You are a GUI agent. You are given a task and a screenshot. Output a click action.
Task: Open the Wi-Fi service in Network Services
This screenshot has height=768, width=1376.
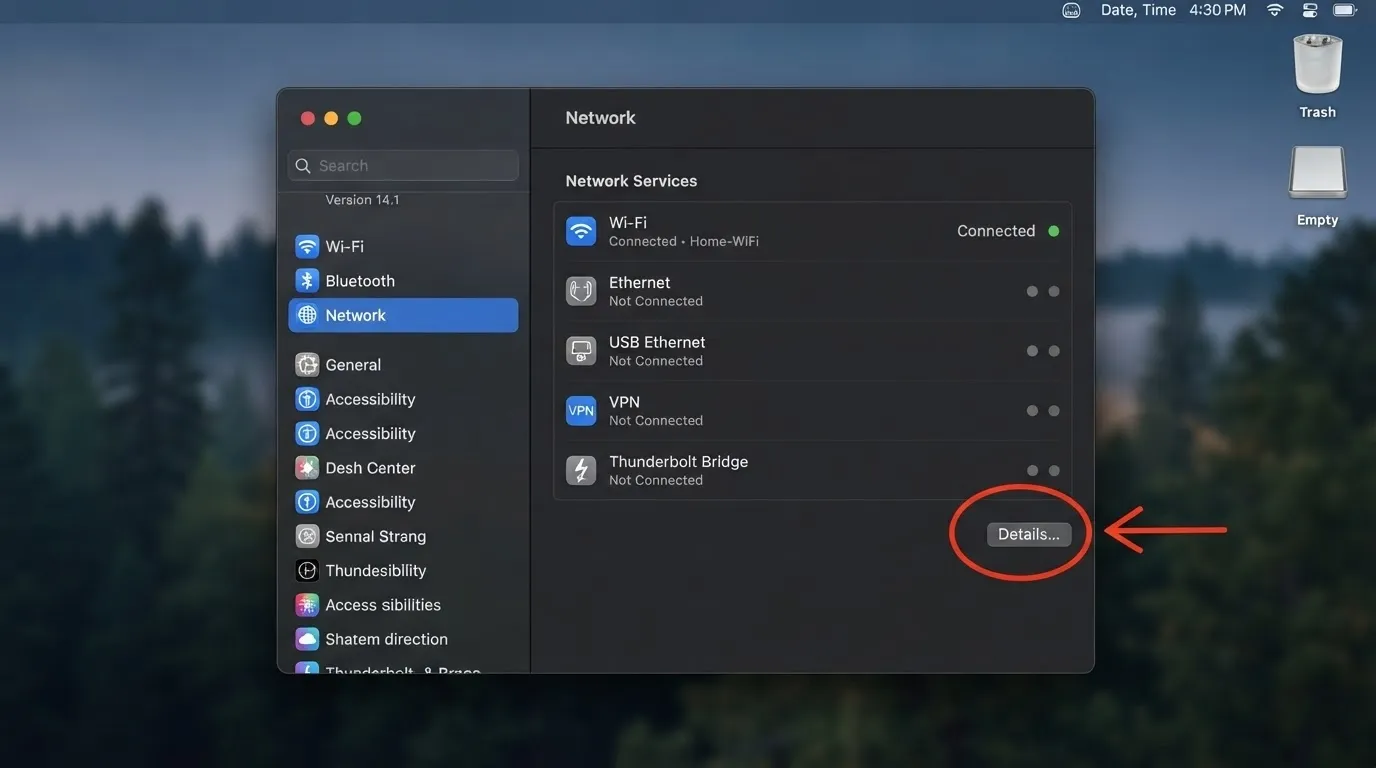pos(812,231)
